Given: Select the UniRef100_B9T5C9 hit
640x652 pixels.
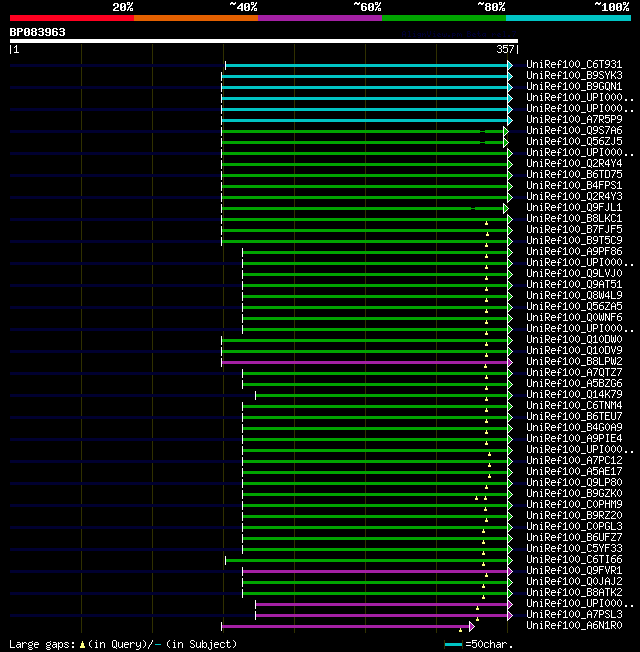Looking at the screenshot, I should coord(574,240).
